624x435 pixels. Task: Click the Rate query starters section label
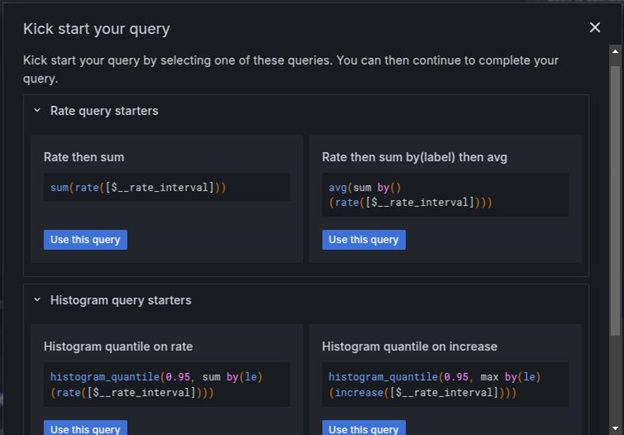coord(104,111)
